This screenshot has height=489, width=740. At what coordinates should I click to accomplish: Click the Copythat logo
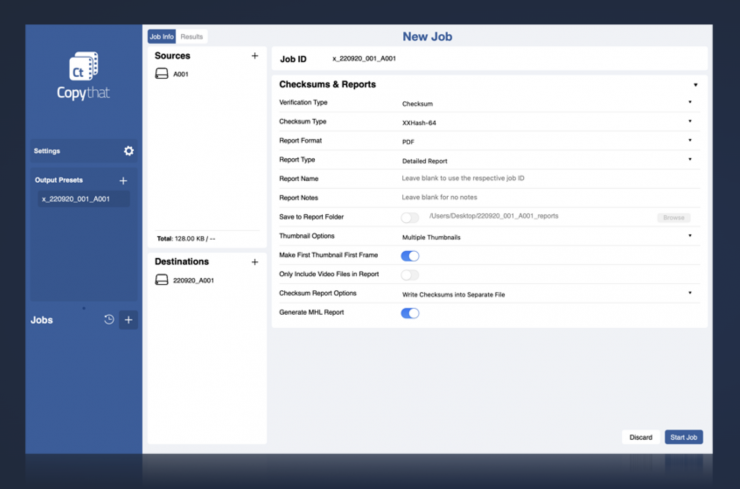tap(83, 75)
